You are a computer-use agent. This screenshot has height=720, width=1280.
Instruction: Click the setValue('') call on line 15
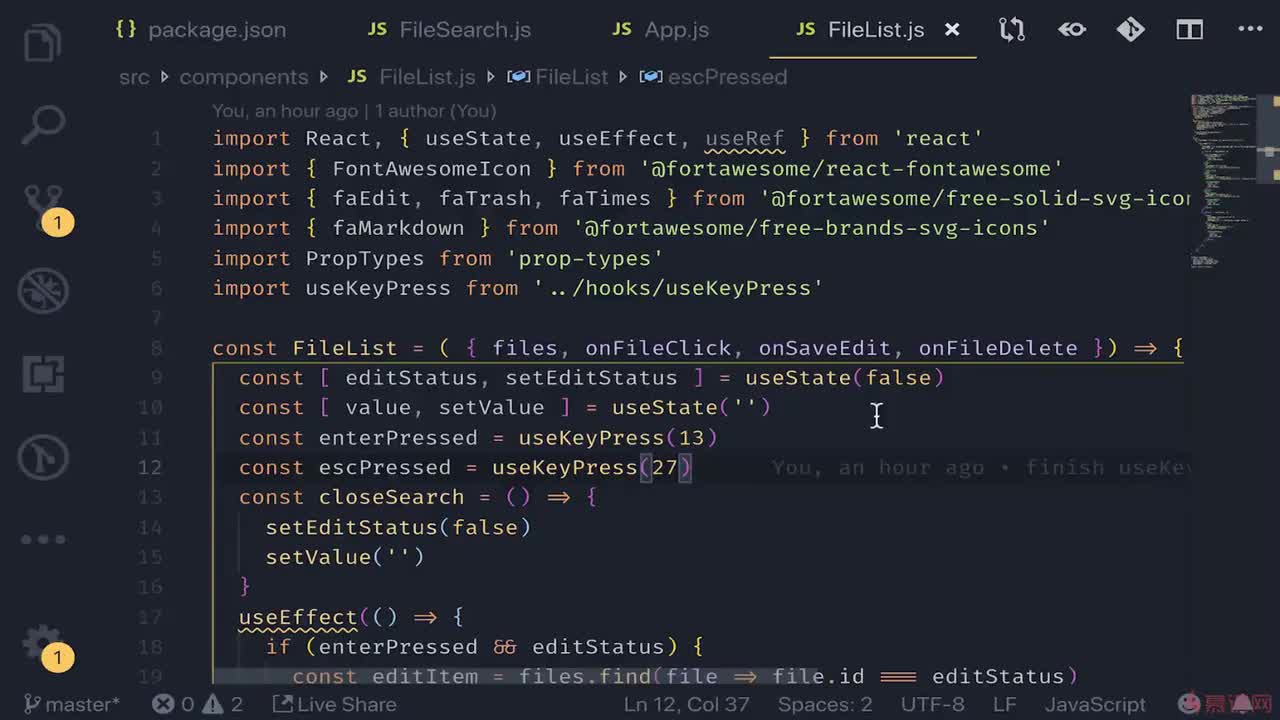click(x=345, y=557)
